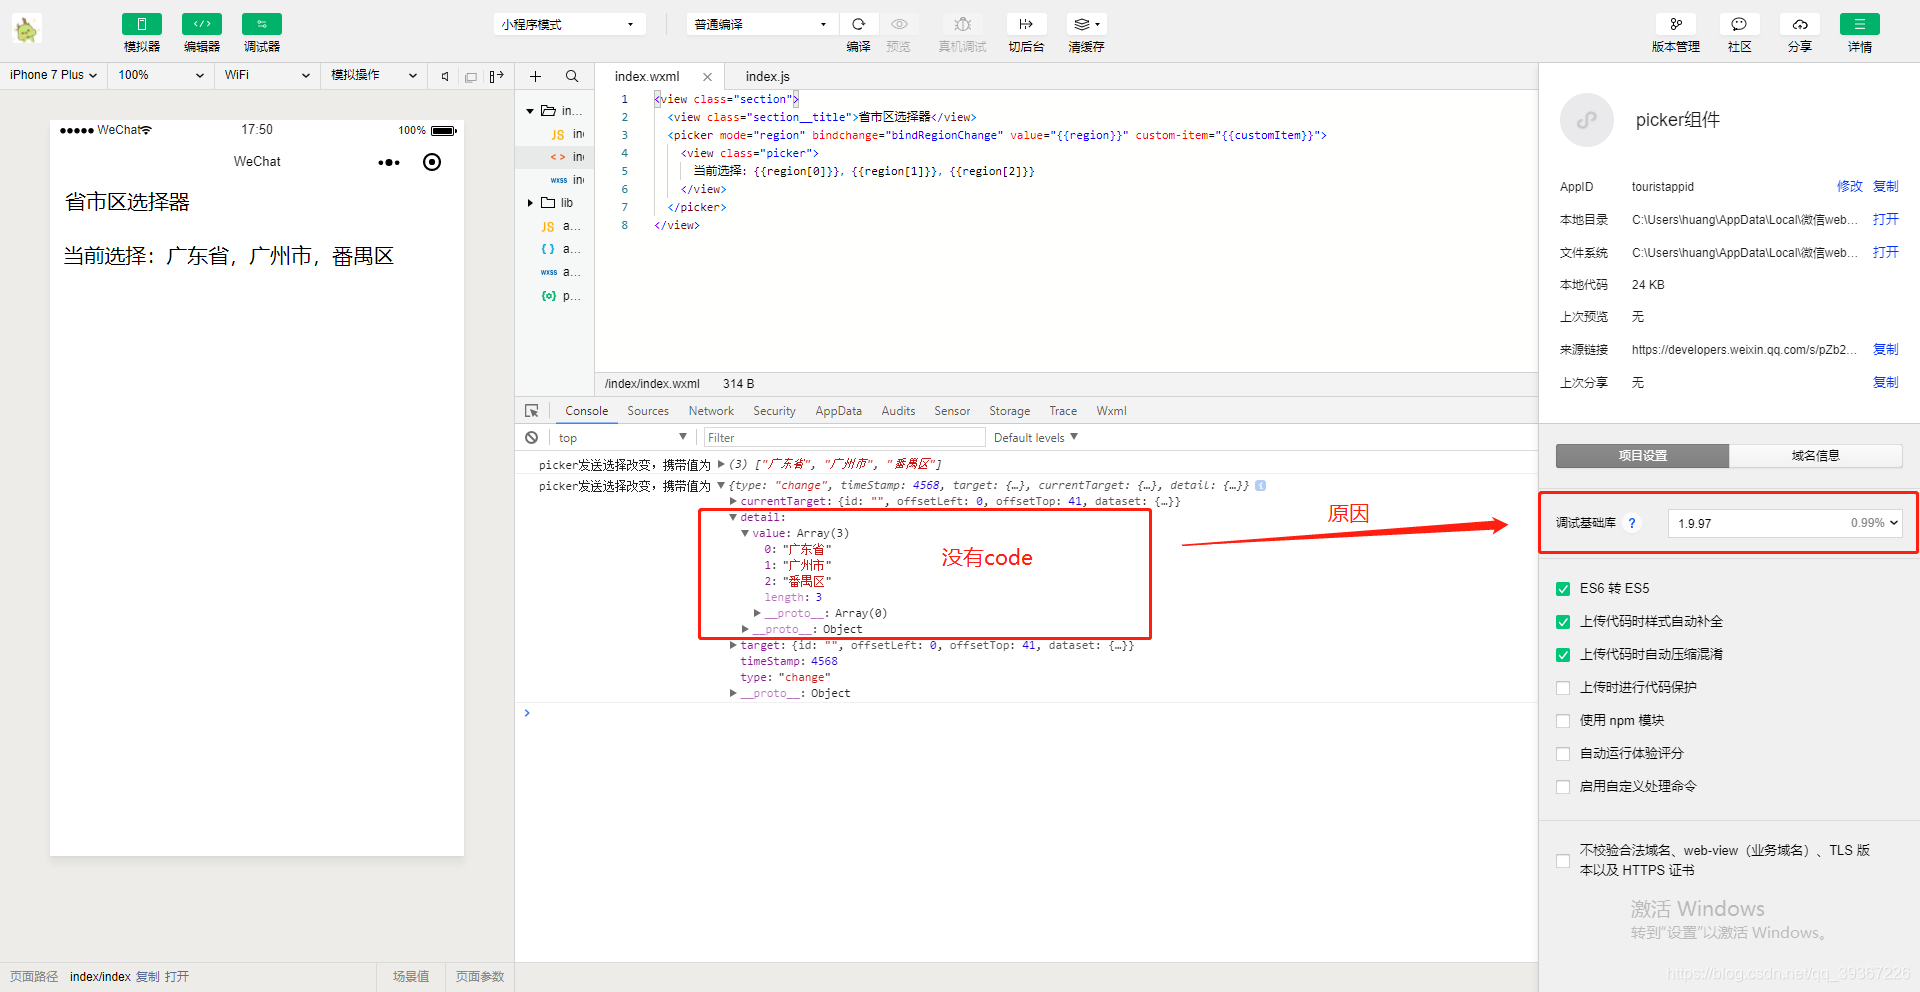Toggle the 模拟器 simulator panel button

pos(141,24)
